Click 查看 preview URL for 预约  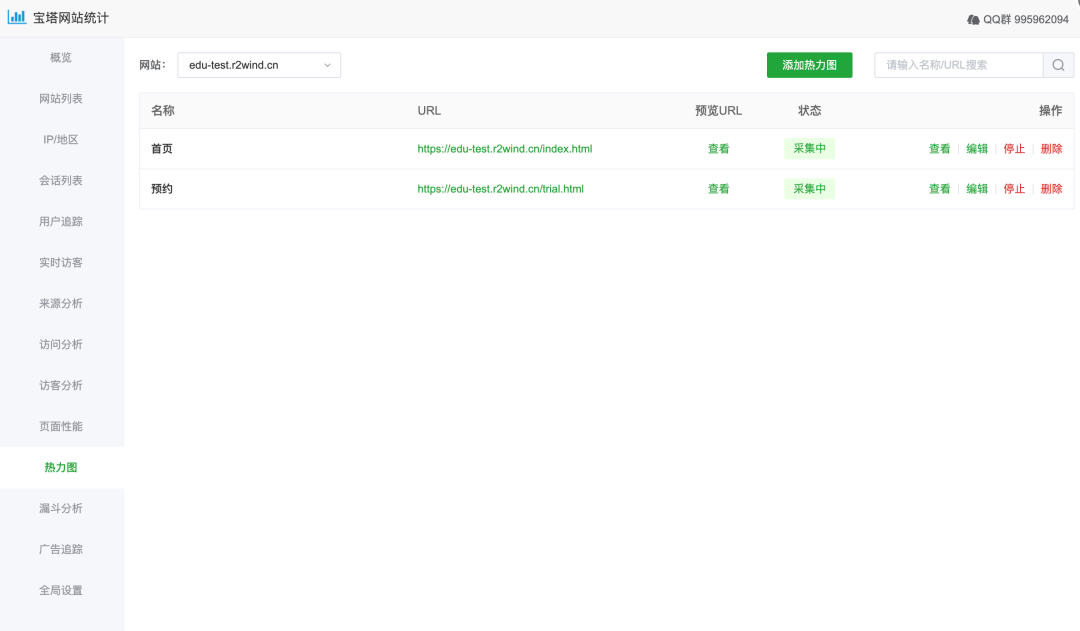pyautogui.click(x=718, y=189)
